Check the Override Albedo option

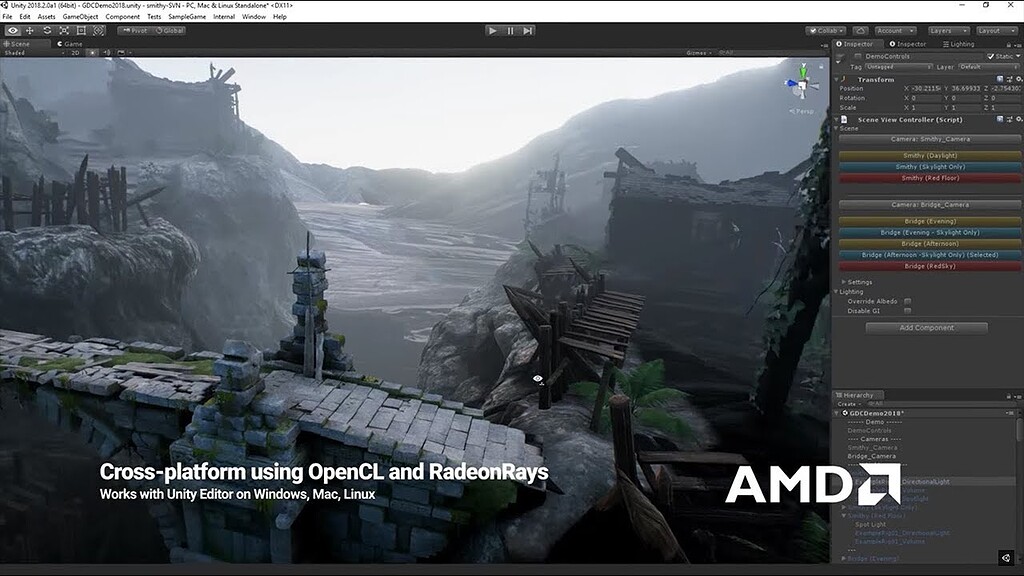click(x=907, y=301)
